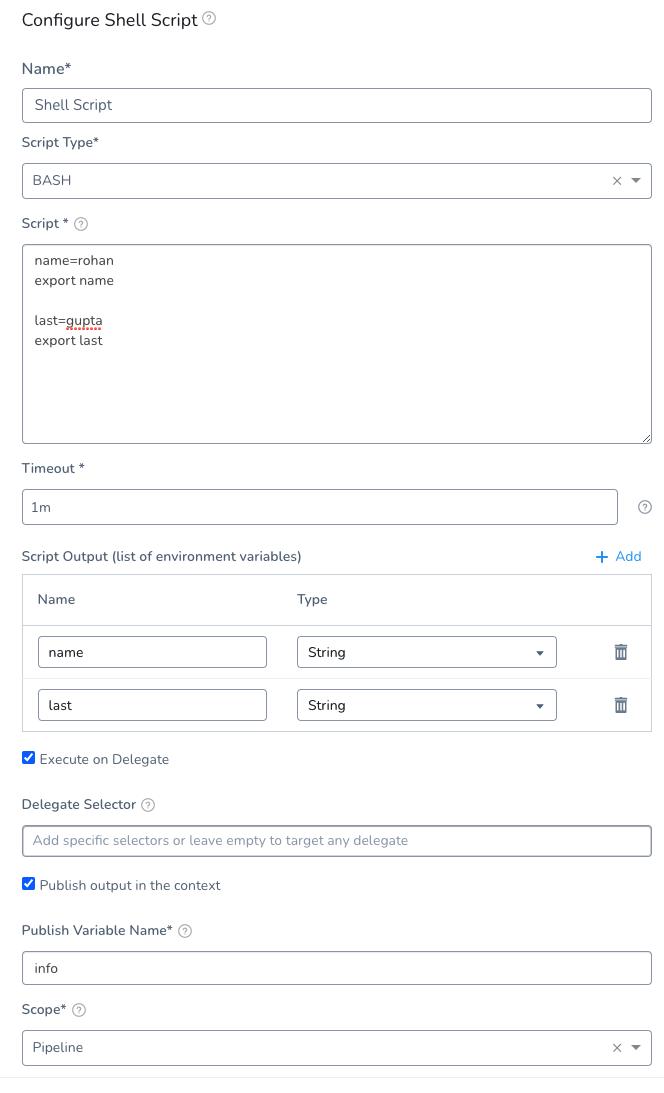Delete the 'name' output variable row
The height and width of the screenshot is (1093, 664).
621,652
